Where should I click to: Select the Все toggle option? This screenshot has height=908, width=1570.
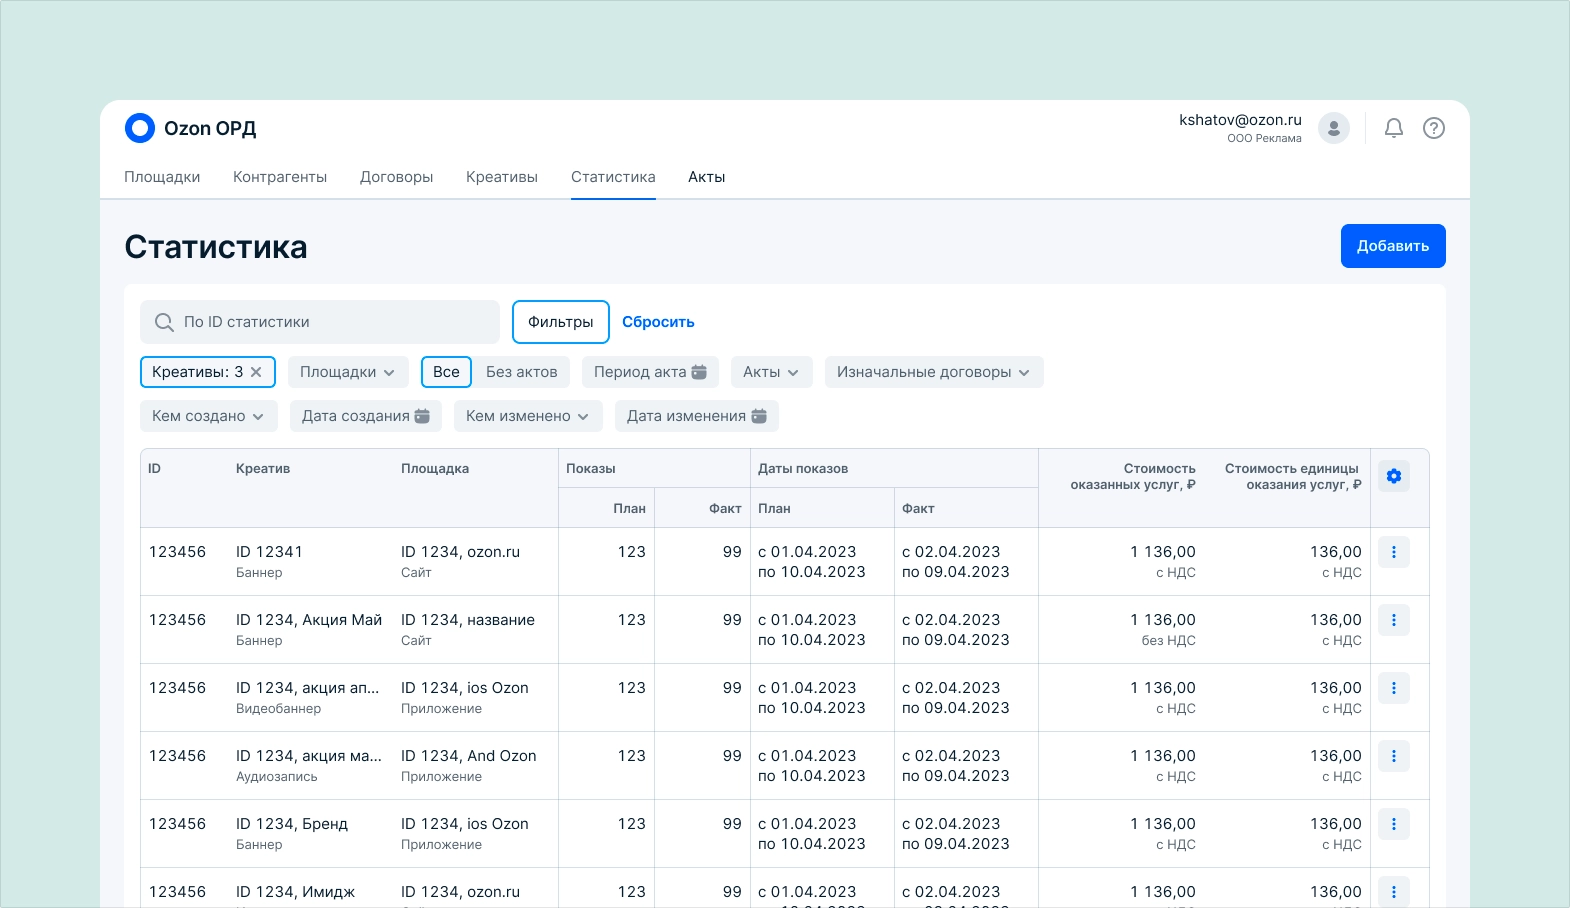(446, 372)
